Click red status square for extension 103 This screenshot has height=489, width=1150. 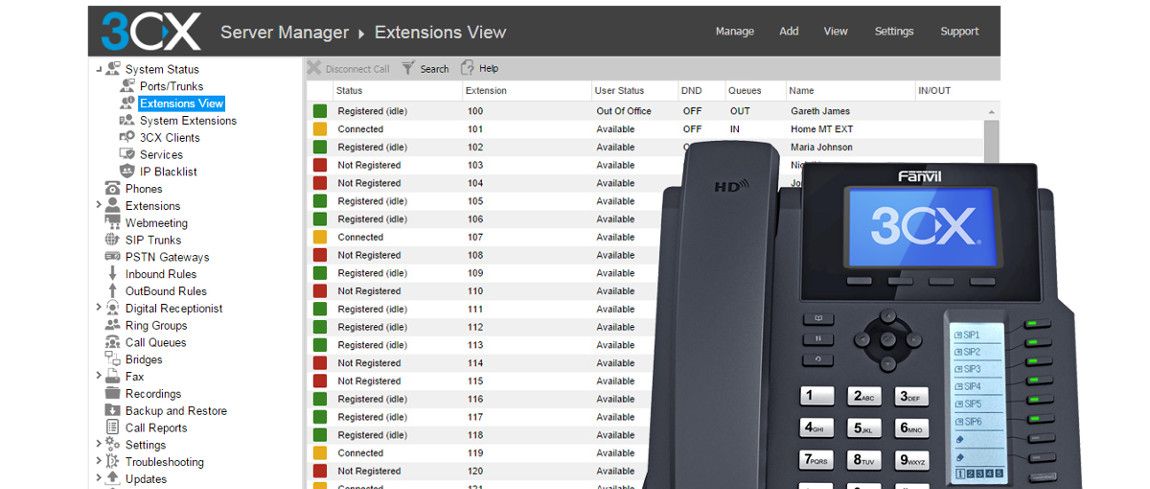click(x=320, y=165)
